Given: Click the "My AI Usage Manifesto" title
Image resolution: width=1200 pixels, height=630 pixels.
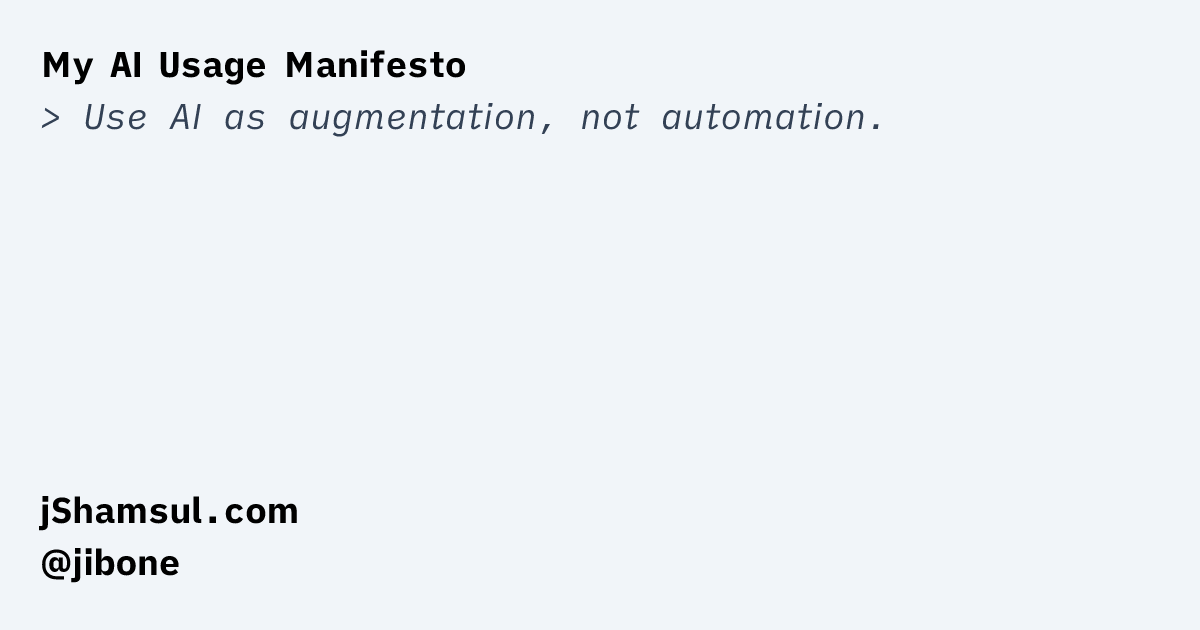Looking at the screenshot, I should [254, 66].
